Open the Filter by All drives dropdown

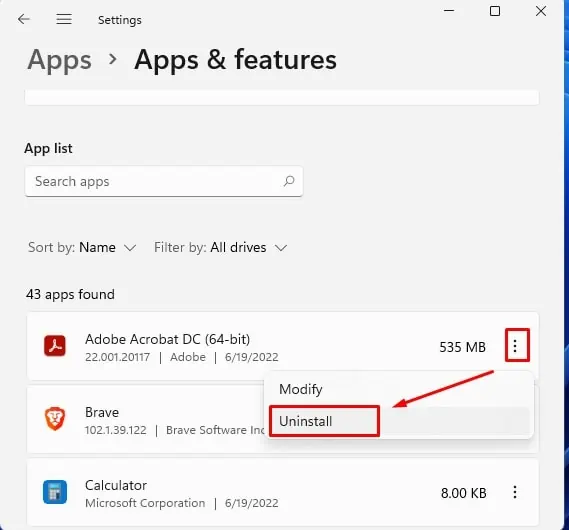coord(221,247)
